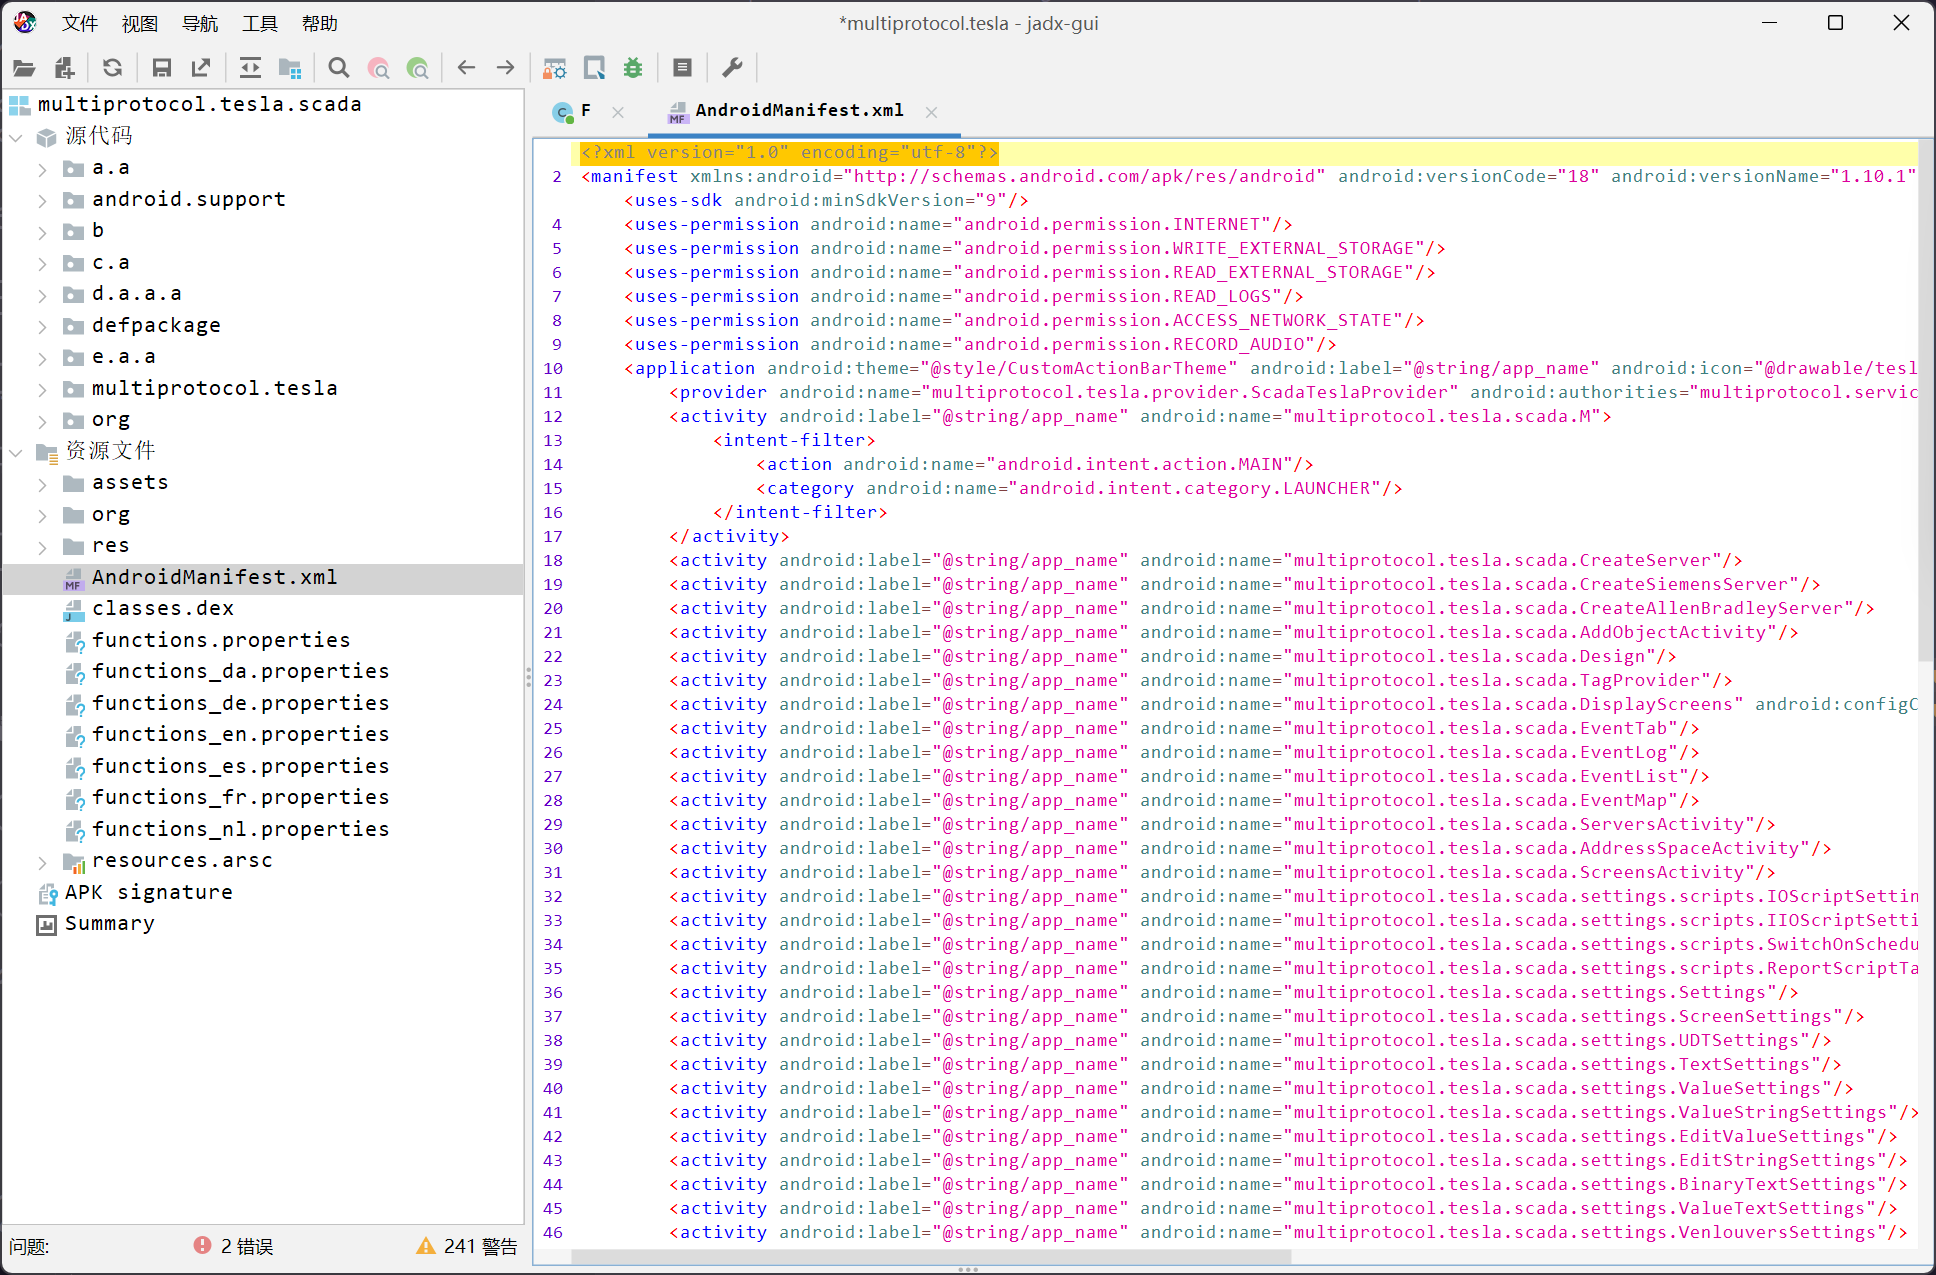1936x1275 pixels.
Task: Open the log viewer icon
Action: tap(683, 68)
